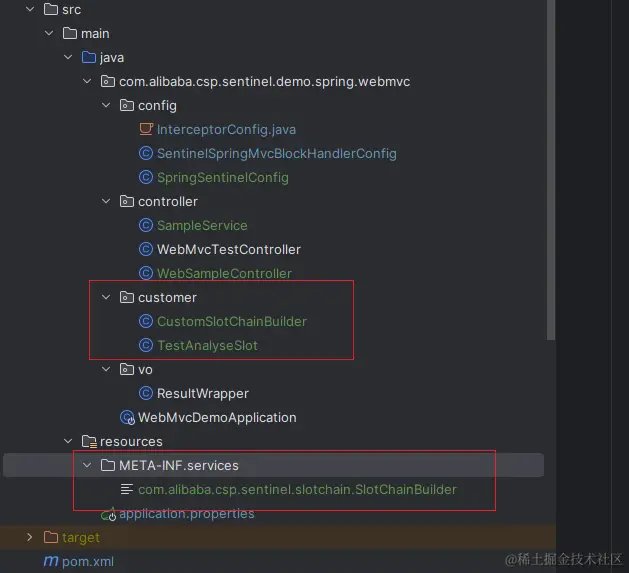The height and width of the screenshot is (573, 629).
Task: Open WebSampleController class
Action: click(x=224, y=274)
